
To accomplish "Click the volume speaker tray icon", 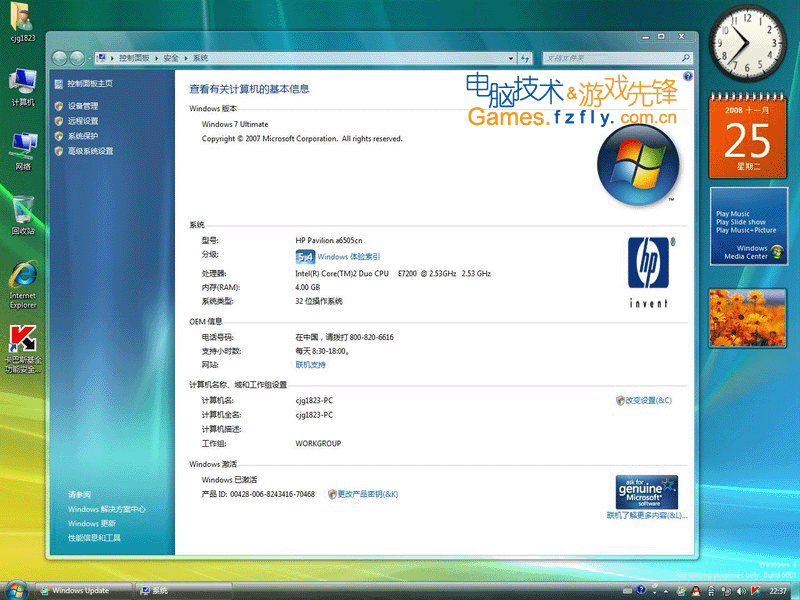I will 741,591.
